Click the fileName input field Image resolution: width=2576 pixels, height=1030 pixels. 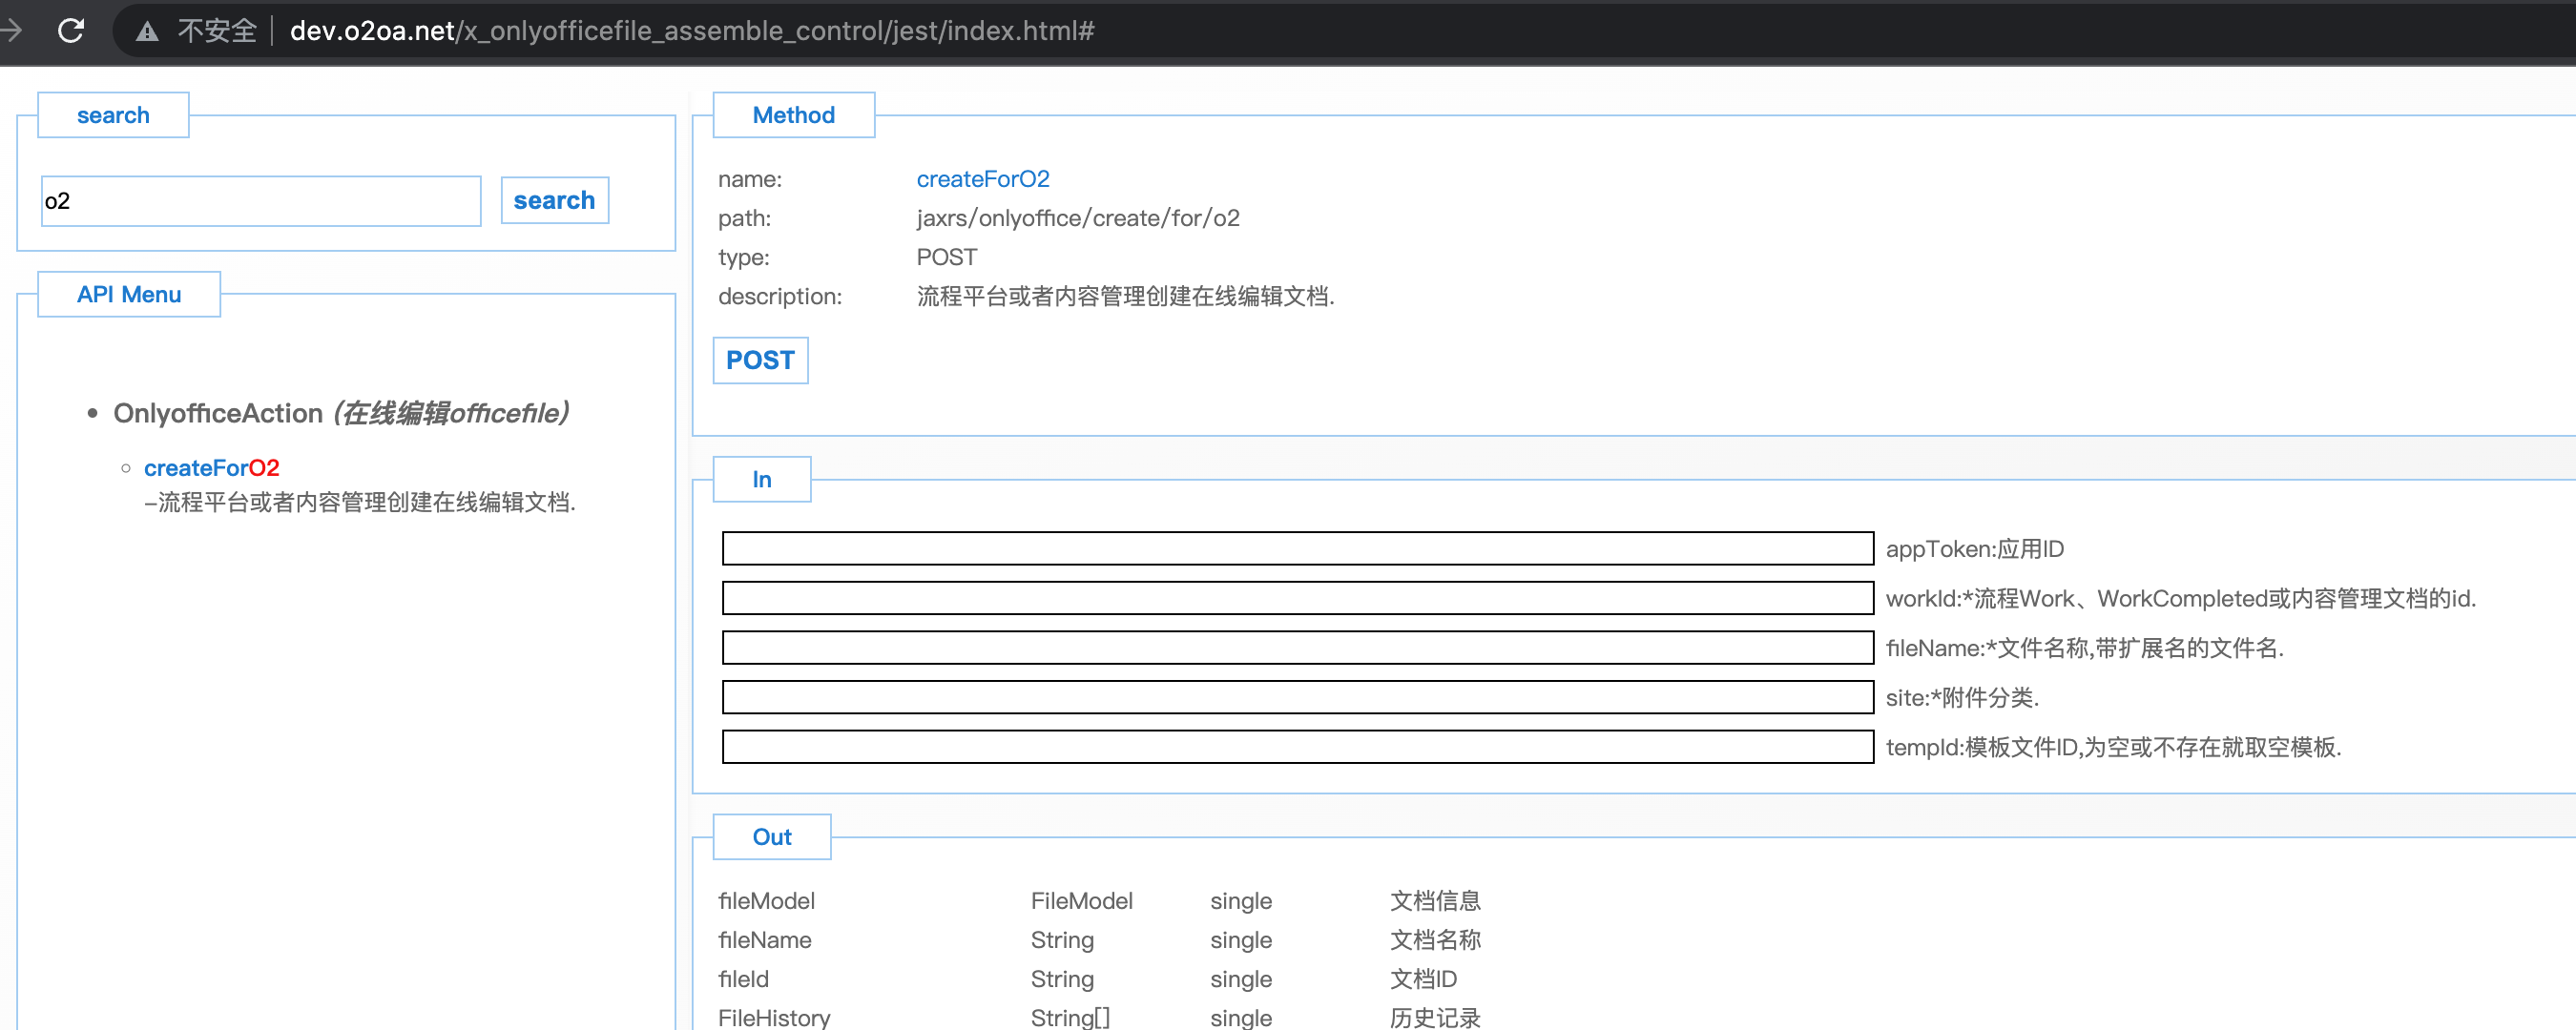pyautogui.click(x=1297, y=647)
